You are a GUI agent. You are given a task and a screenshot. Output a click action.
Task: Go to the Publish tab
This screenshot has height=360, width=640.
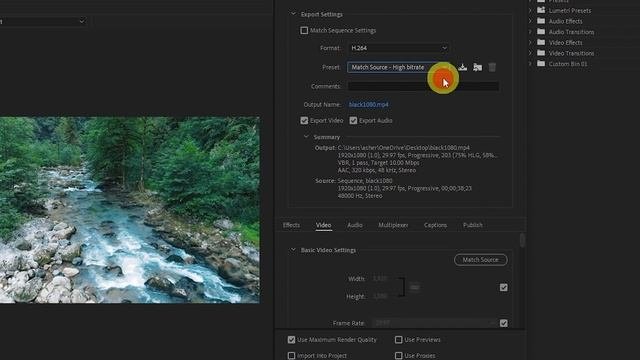(473, 225)
